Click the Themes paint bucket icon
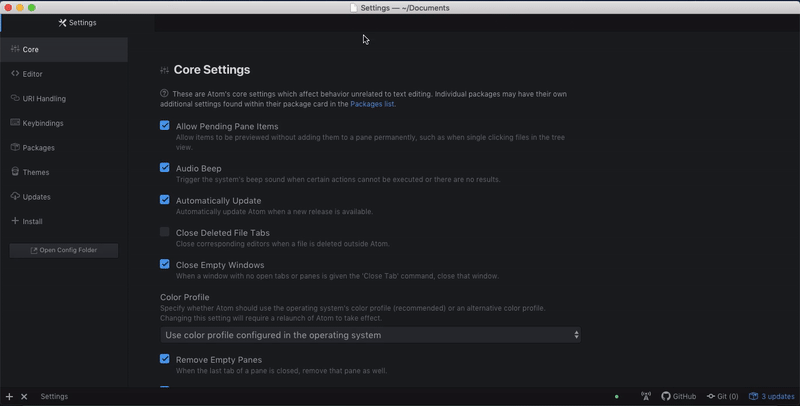The image size is (800, 406). pyautogui.click(x=15, y=171)
